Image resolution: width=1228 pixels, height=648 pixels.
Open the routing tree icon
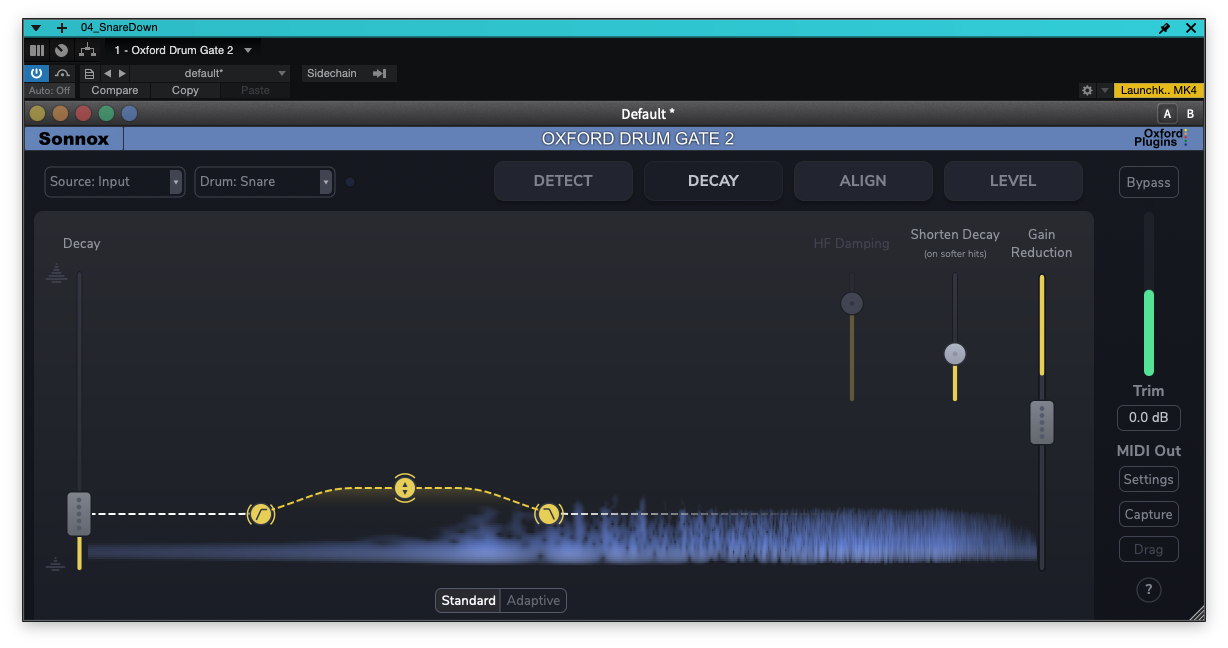(x=87, y=50)
